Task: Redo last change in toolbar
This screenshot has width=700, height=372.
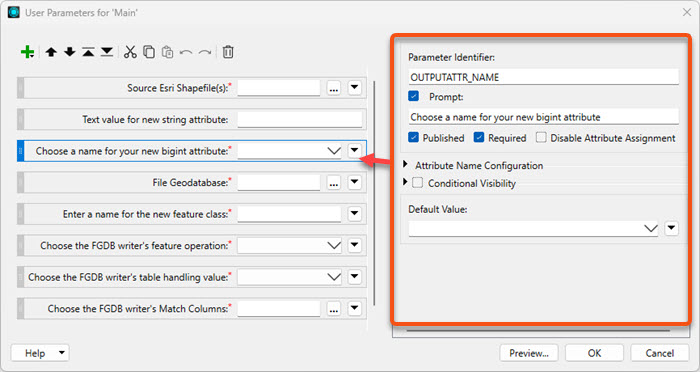Action: [x=205, y=53]
